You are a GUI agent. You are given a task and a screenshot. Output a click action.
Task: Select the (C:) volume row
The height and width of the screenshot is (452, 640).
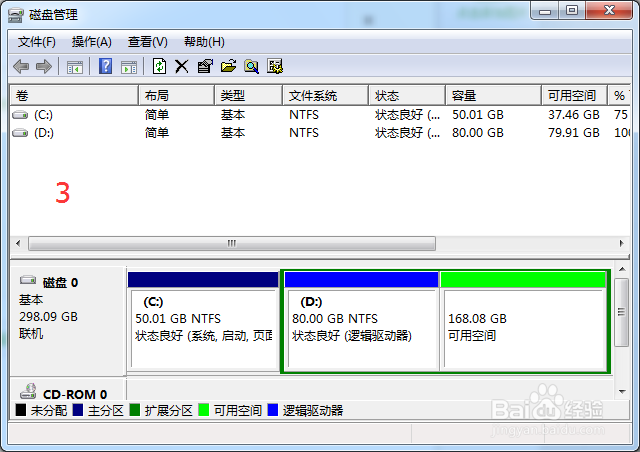tap(320, 115)
